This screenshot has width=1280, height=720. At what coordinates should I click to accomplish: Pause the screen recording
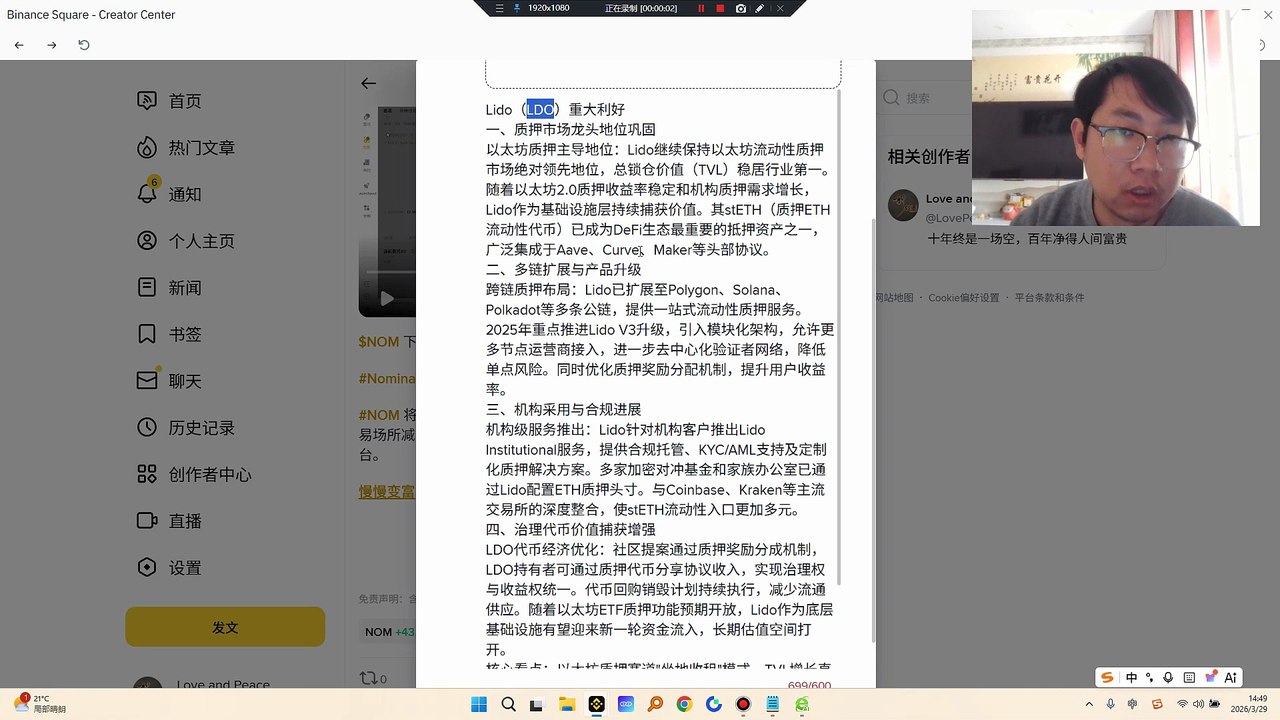(701, 8)
